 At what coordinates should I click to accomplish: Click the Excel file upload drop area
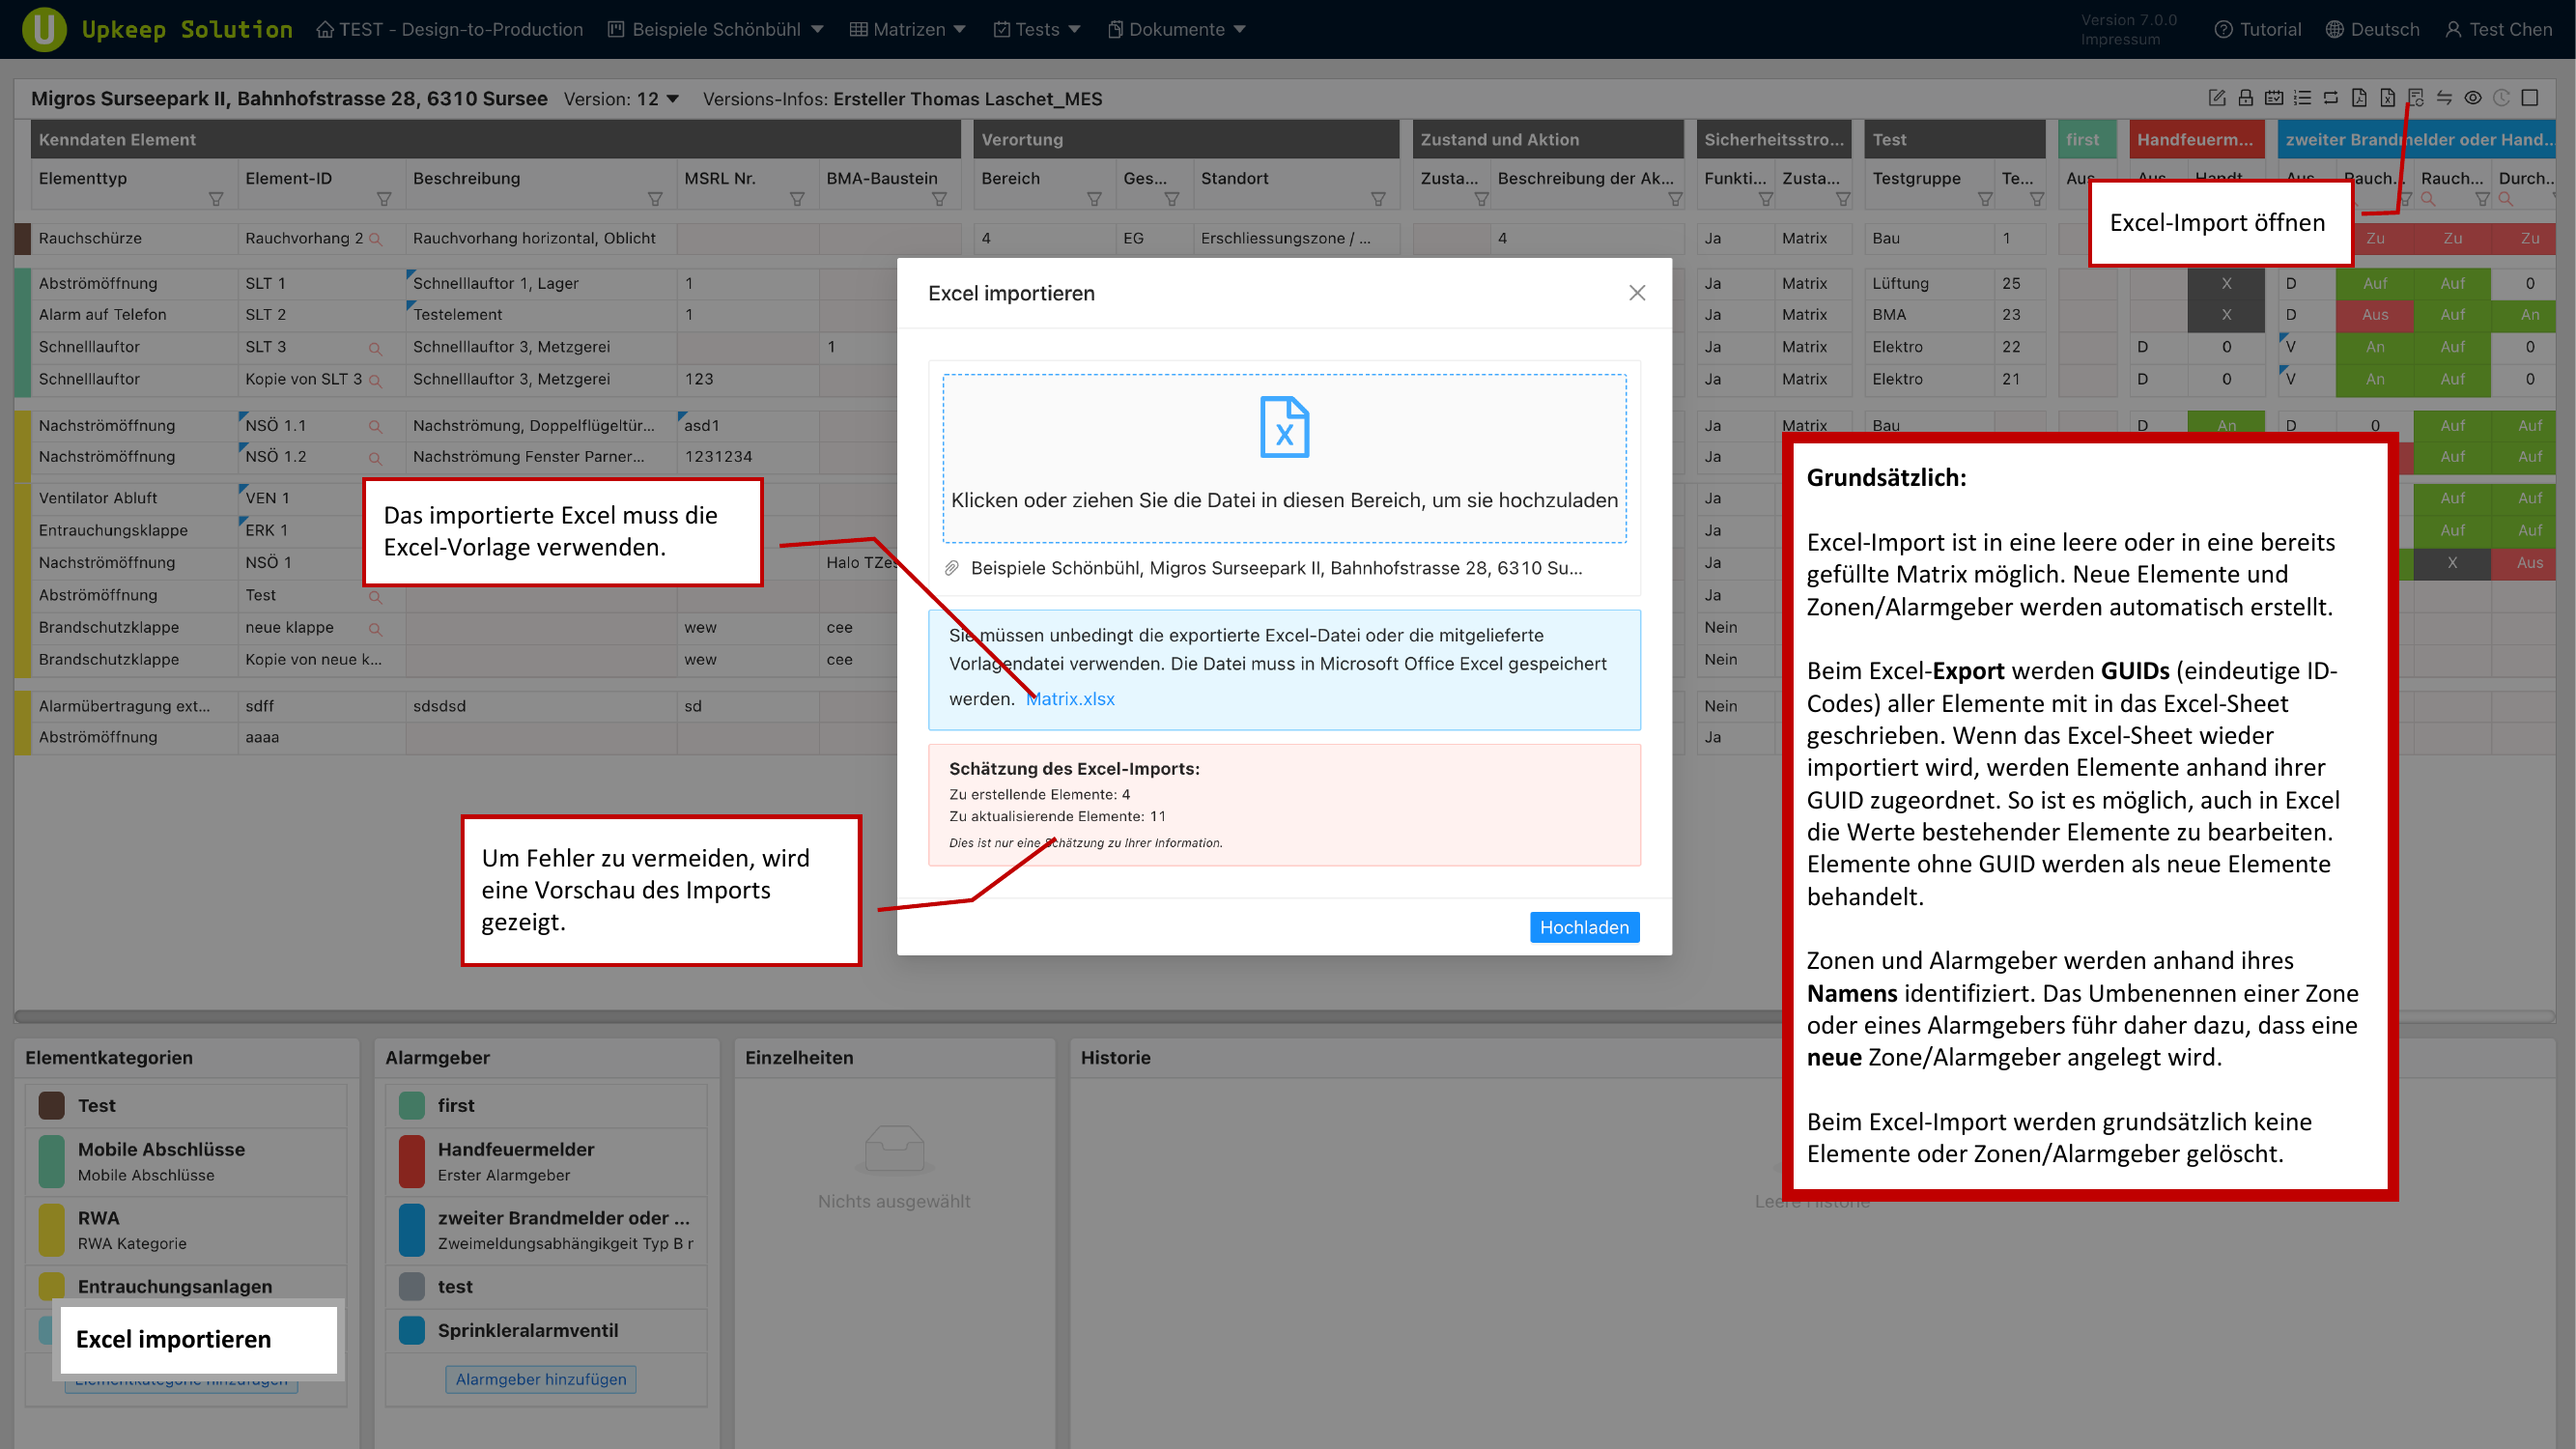tap(1284, 458)
